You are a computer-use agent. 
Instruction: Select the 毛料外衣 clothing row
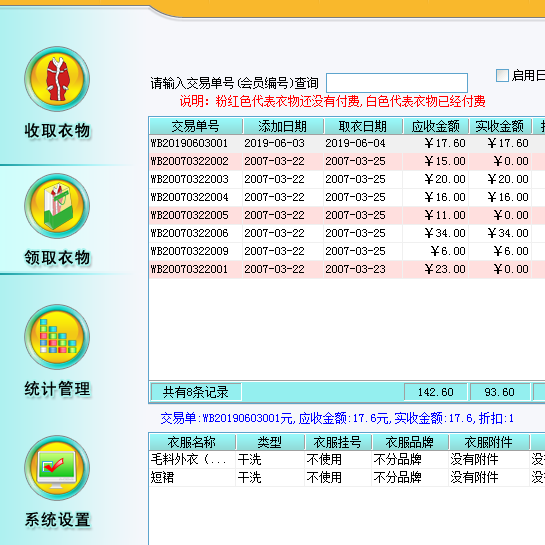[347, 459]
